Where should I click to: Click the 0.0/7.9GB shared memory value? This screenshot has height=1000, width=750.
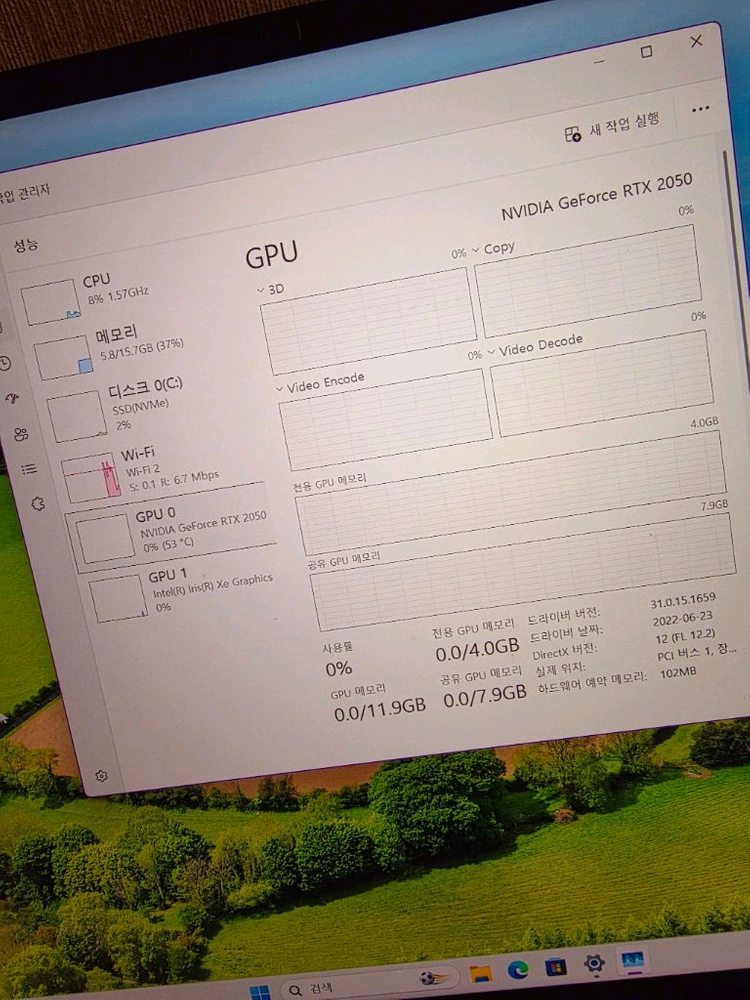pos(485,695)
